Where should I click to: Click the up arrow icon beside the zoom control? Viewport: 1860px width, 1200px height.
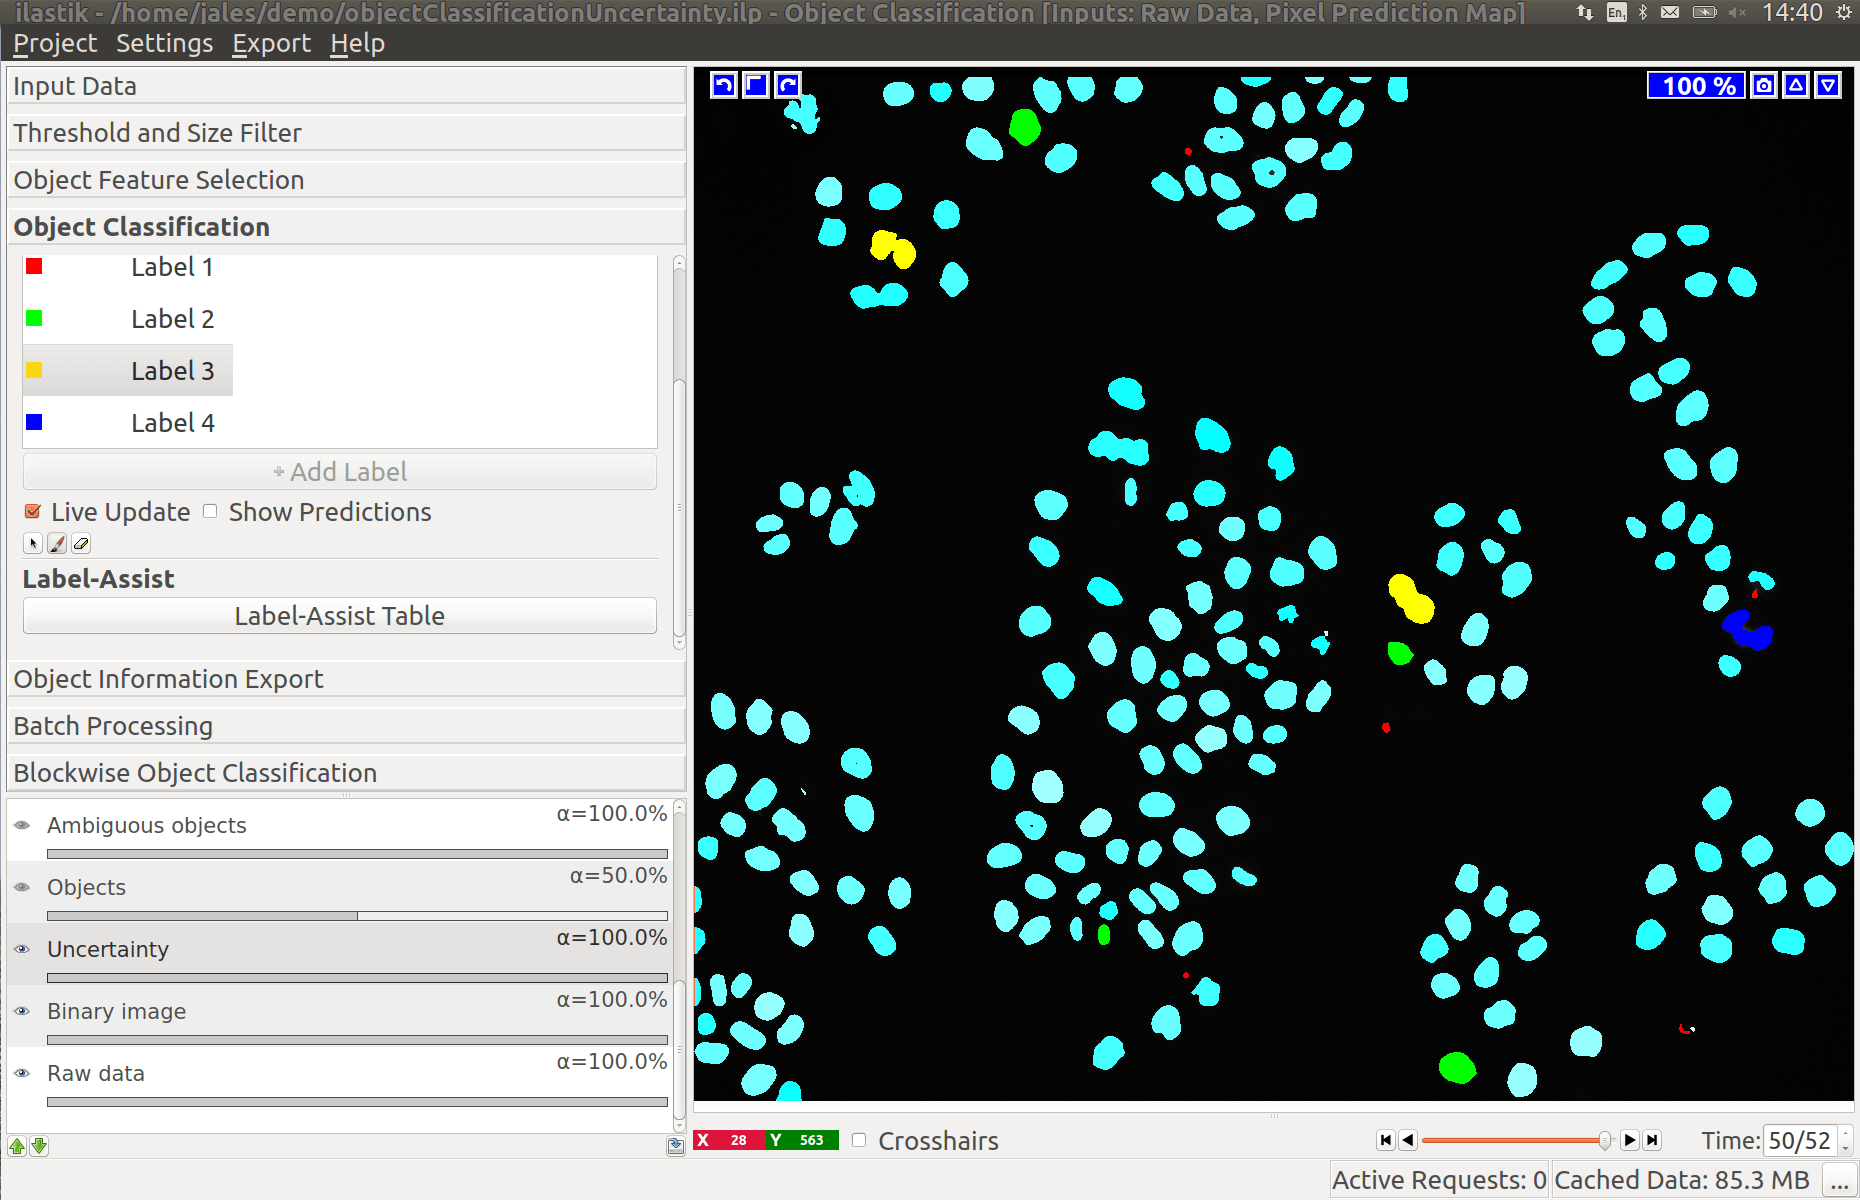point(1794,85)
